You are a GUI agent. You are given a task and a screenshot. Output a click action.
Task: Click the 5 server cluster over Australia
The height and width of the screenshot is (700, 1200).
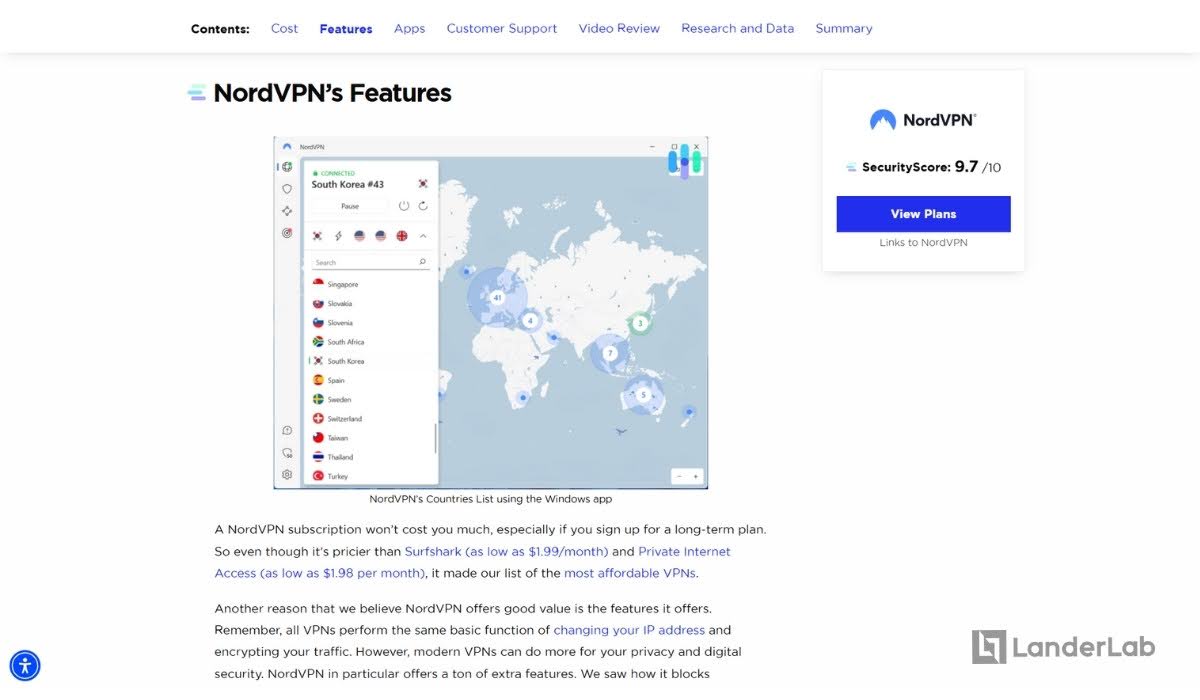tap(644, 395)
